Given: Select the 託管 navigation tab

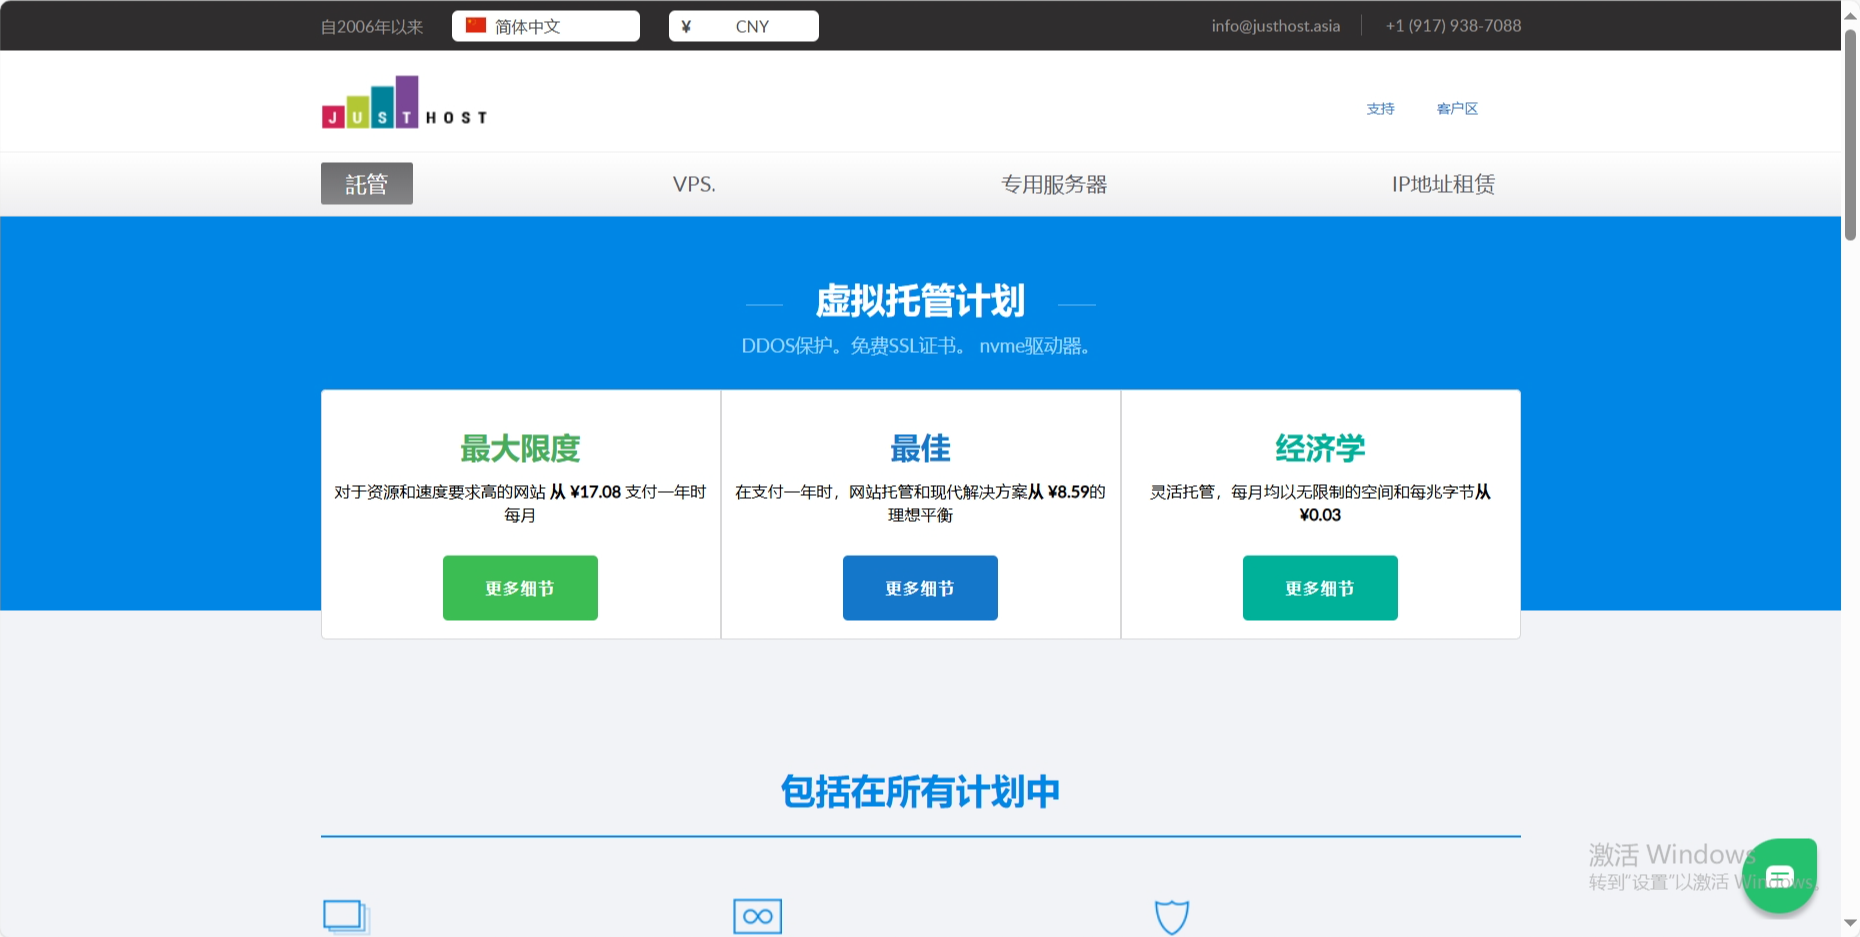Looking at the screenshot, I should click(366, 183).
